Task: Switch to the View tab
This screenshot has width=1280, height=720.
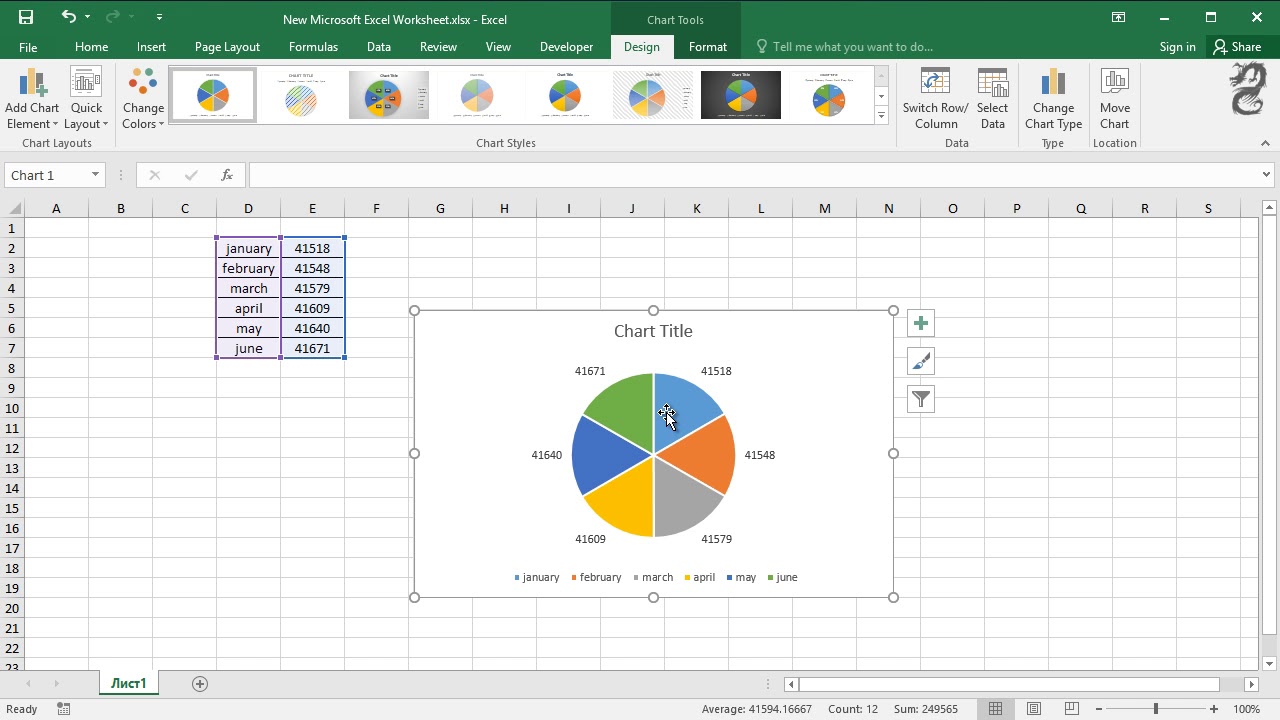Action: click(x=498, y=47)
